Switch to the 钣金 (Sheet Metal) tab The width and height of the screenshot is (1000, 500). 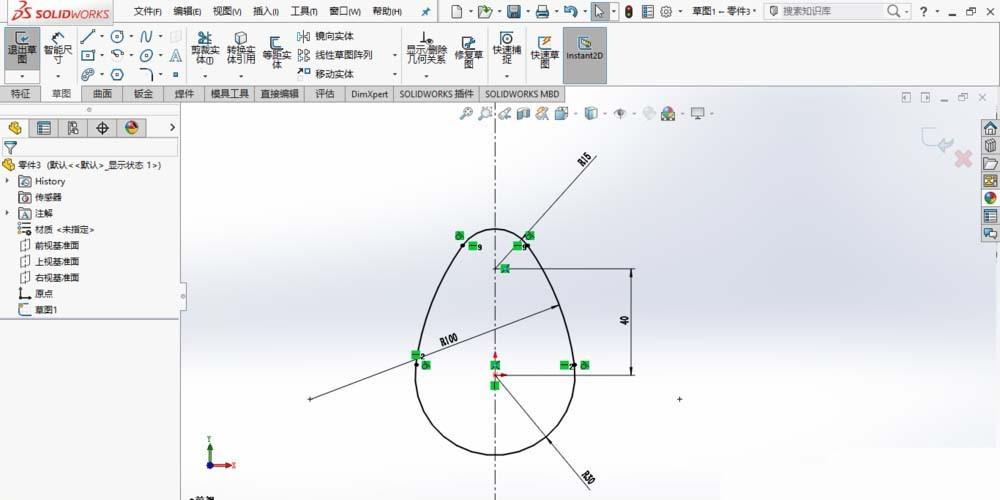coord(143,94)
